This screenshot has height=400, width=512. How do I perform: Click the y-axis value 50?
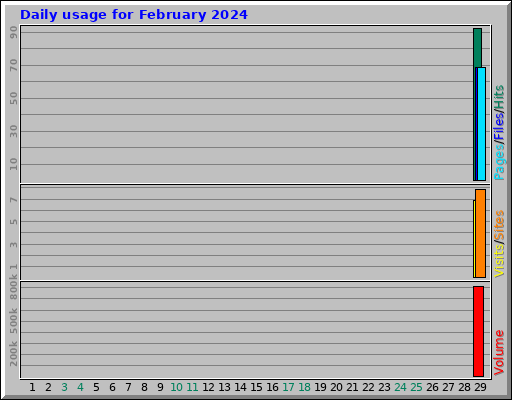13,98
